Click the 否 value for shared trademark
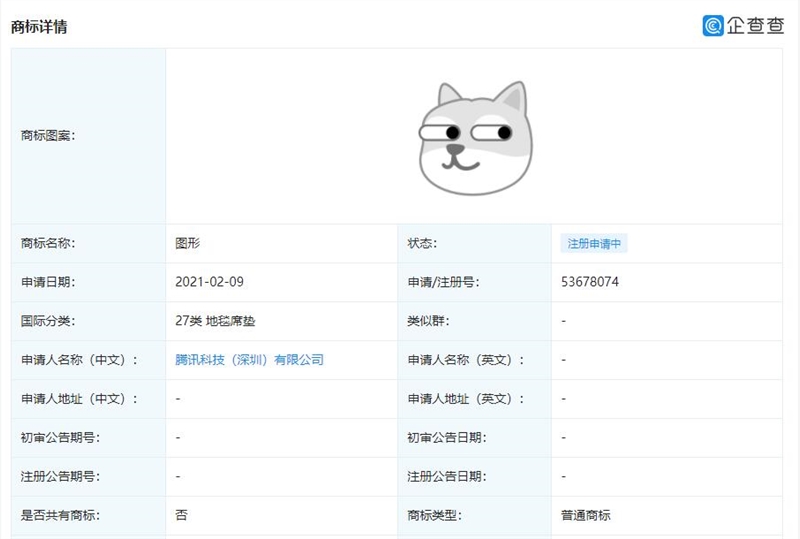The width and height of the screenshot is (800, 539). 181,516
